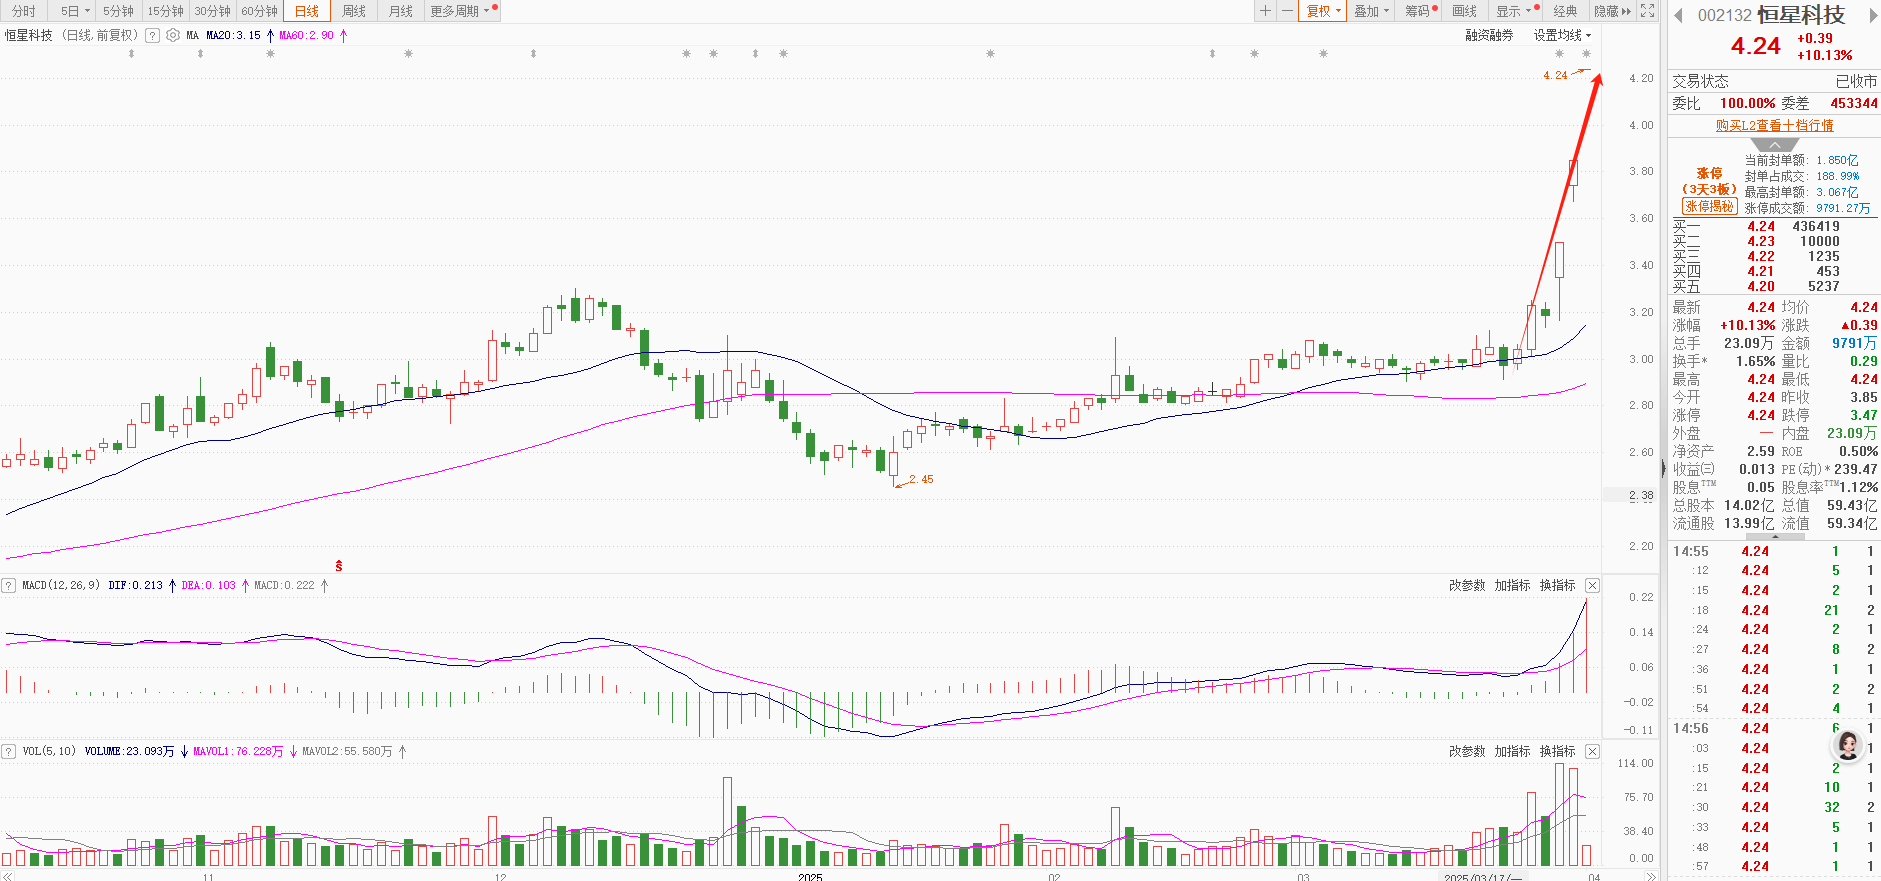Click the 买一 bid row volume 436419
Screen dimensions: 1881x881
point(1816,226)
